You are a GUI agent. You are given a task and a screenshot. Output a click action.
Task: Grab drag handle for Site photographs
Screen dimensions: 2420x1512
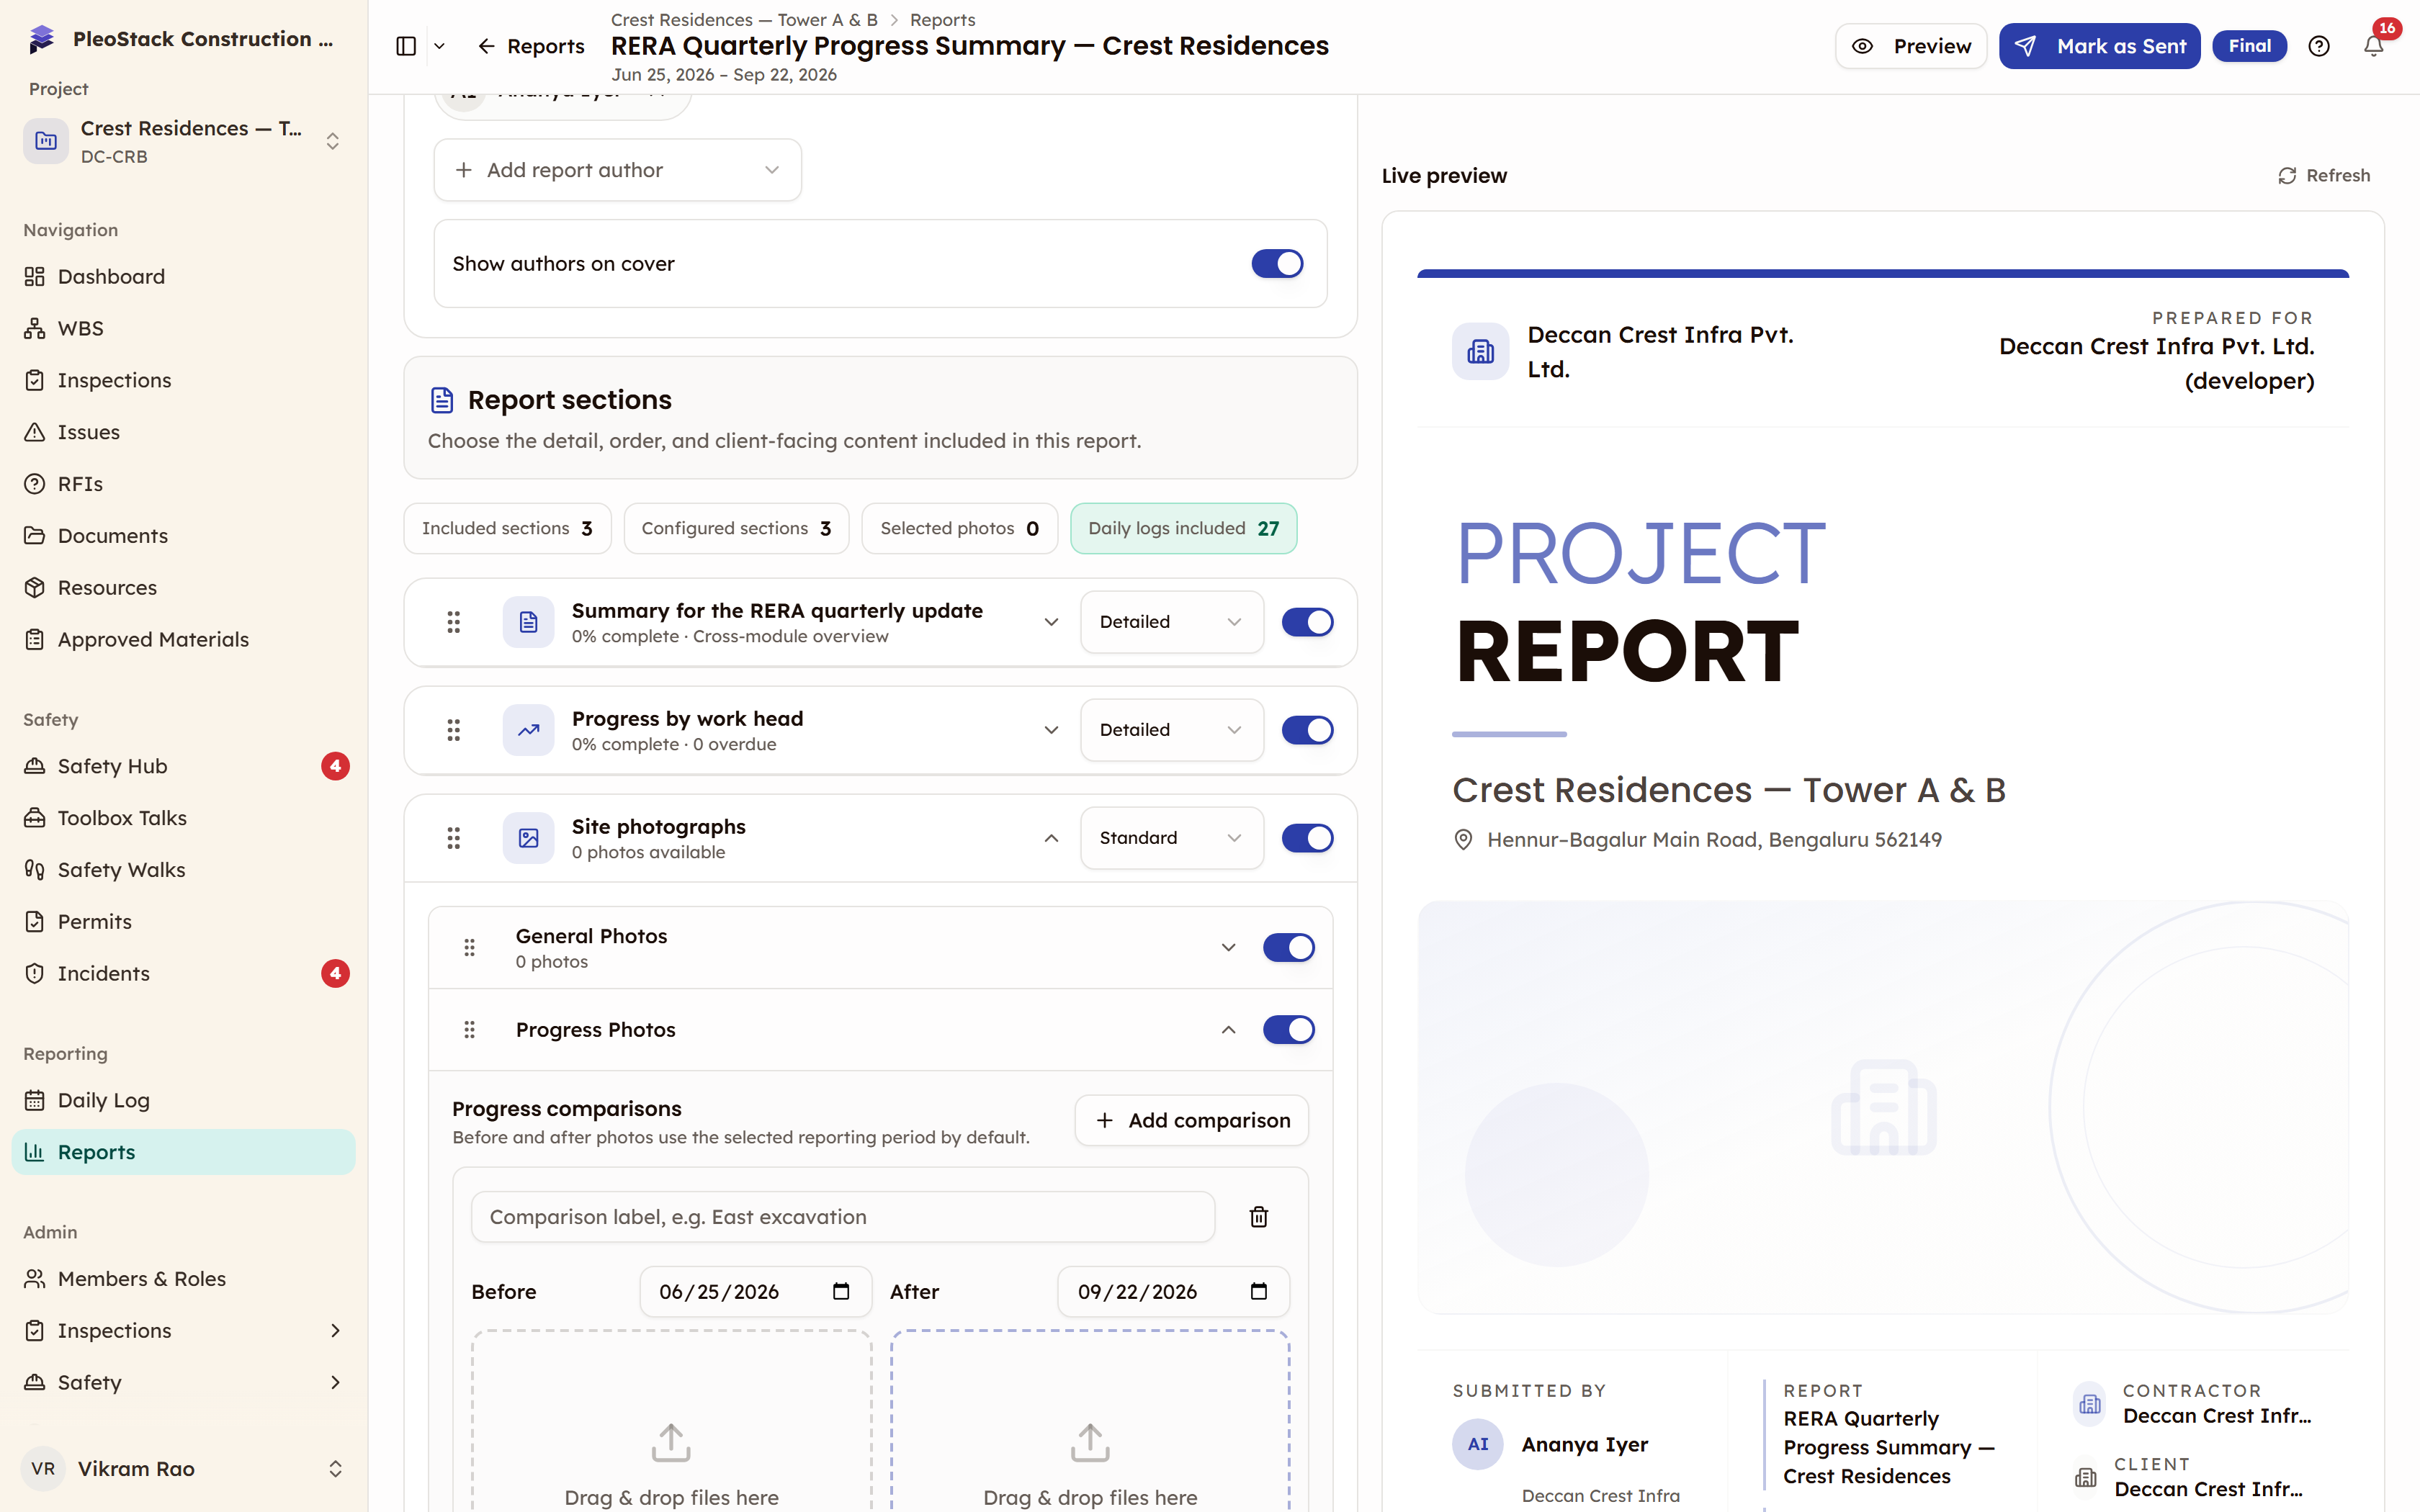453,838
